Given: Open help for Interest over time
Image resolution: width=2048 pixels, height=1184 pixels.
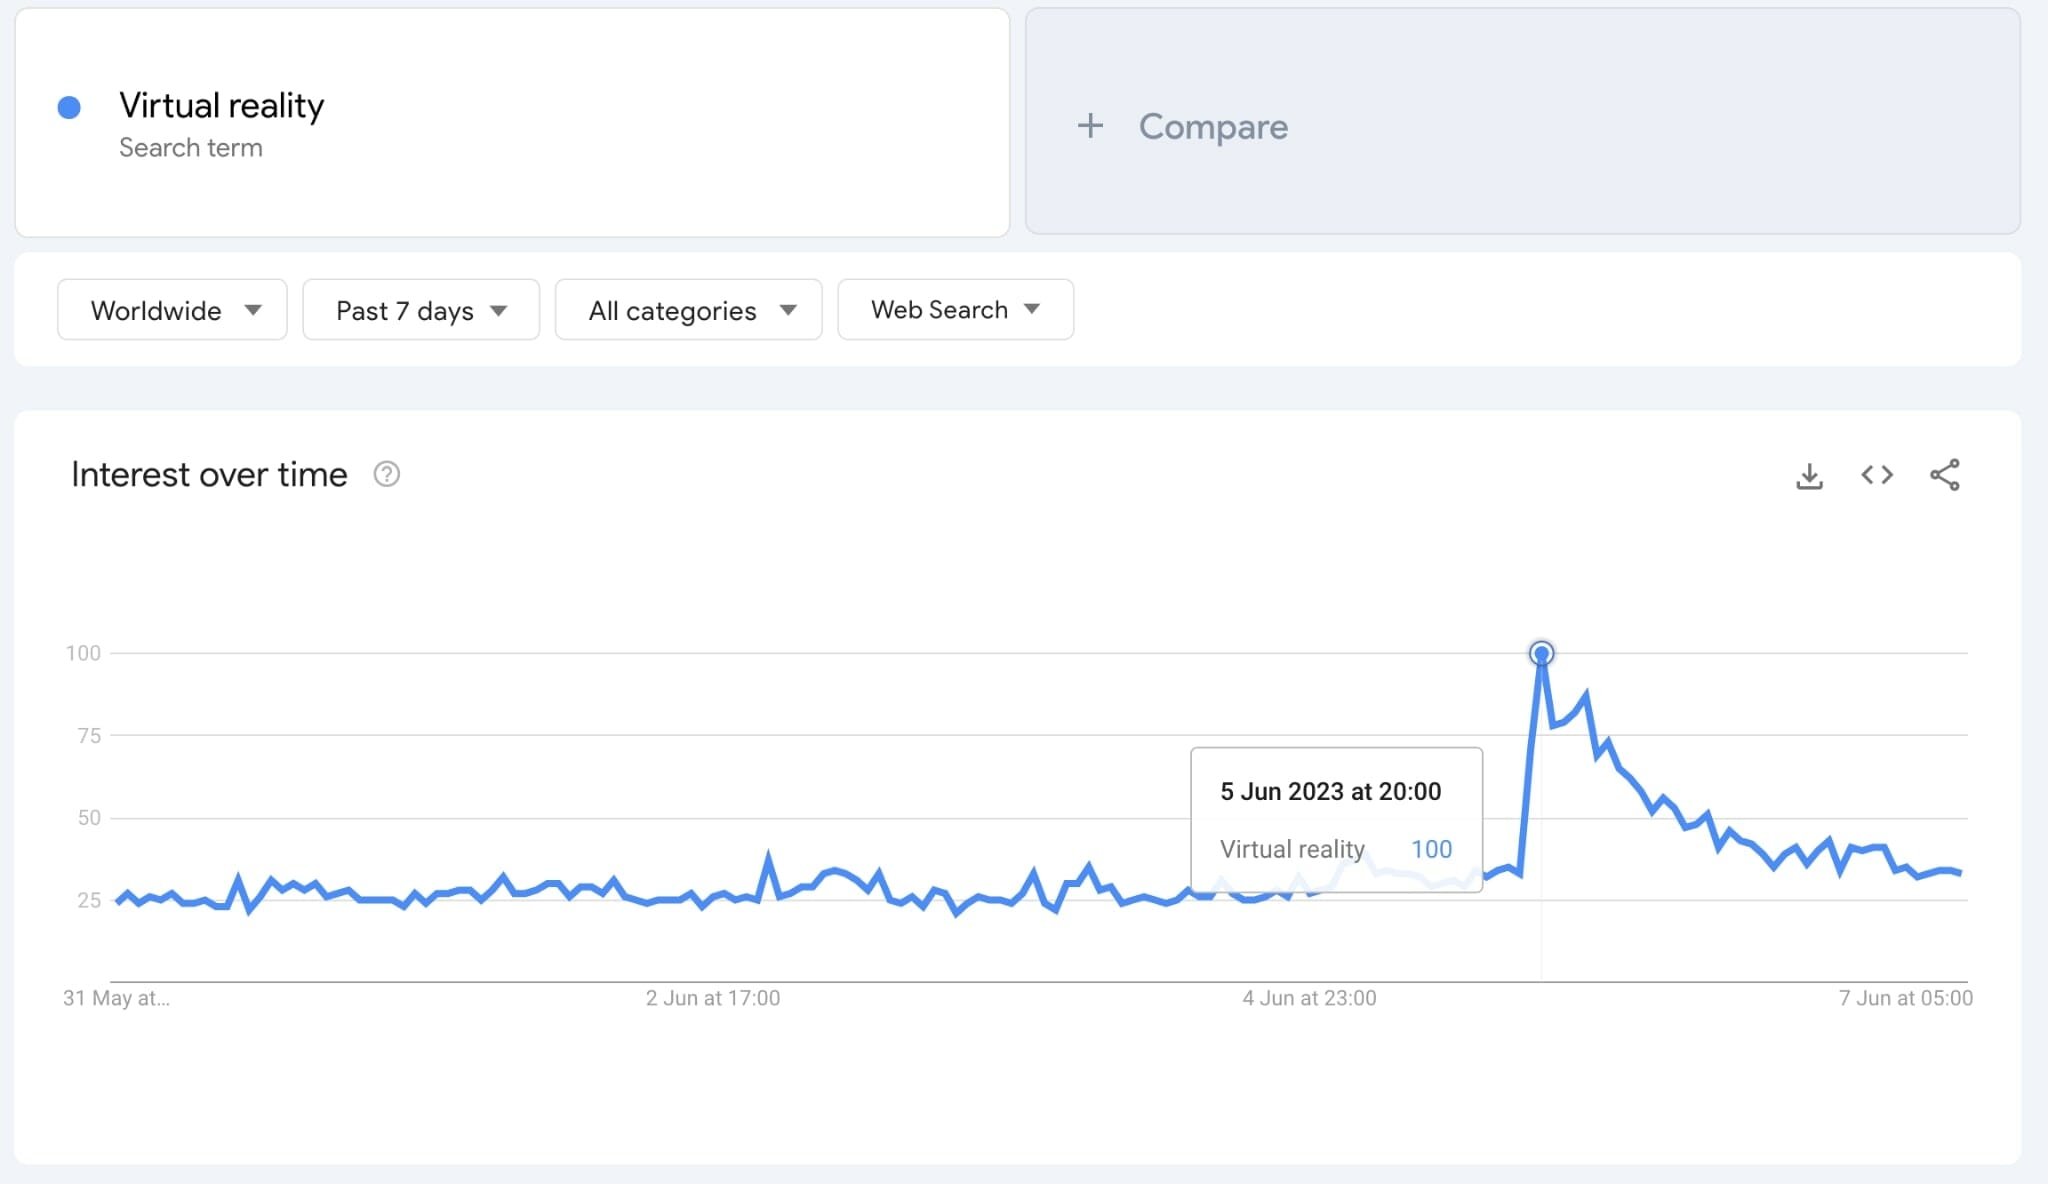Looking at the screenshot, I should (x=387, y=474).
